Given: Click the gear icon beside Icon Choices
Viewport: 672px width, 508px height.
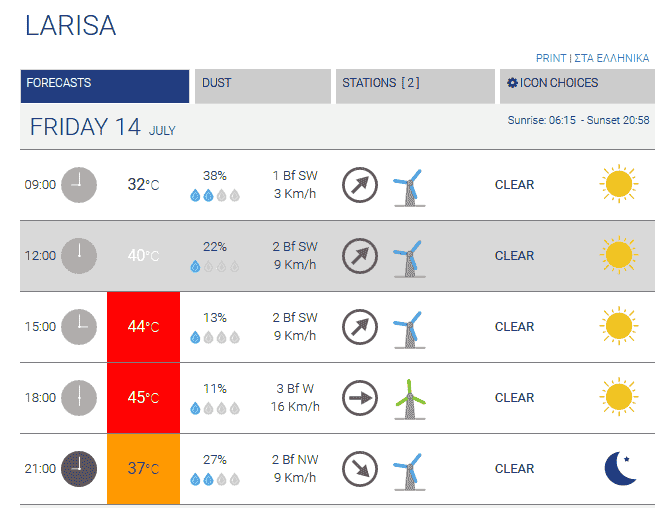Looking at the screenshot, I should click(x=512, y=83).
